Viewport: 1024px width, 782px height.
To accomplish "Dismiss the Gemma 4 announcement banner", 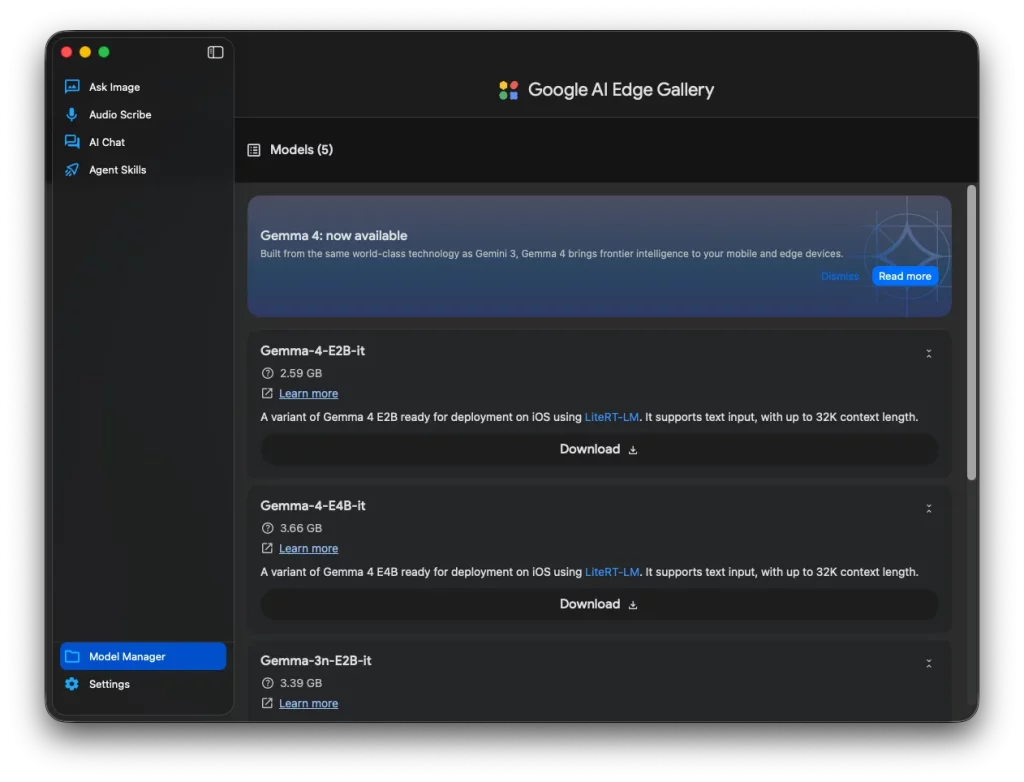I will (x=839, y=276).
